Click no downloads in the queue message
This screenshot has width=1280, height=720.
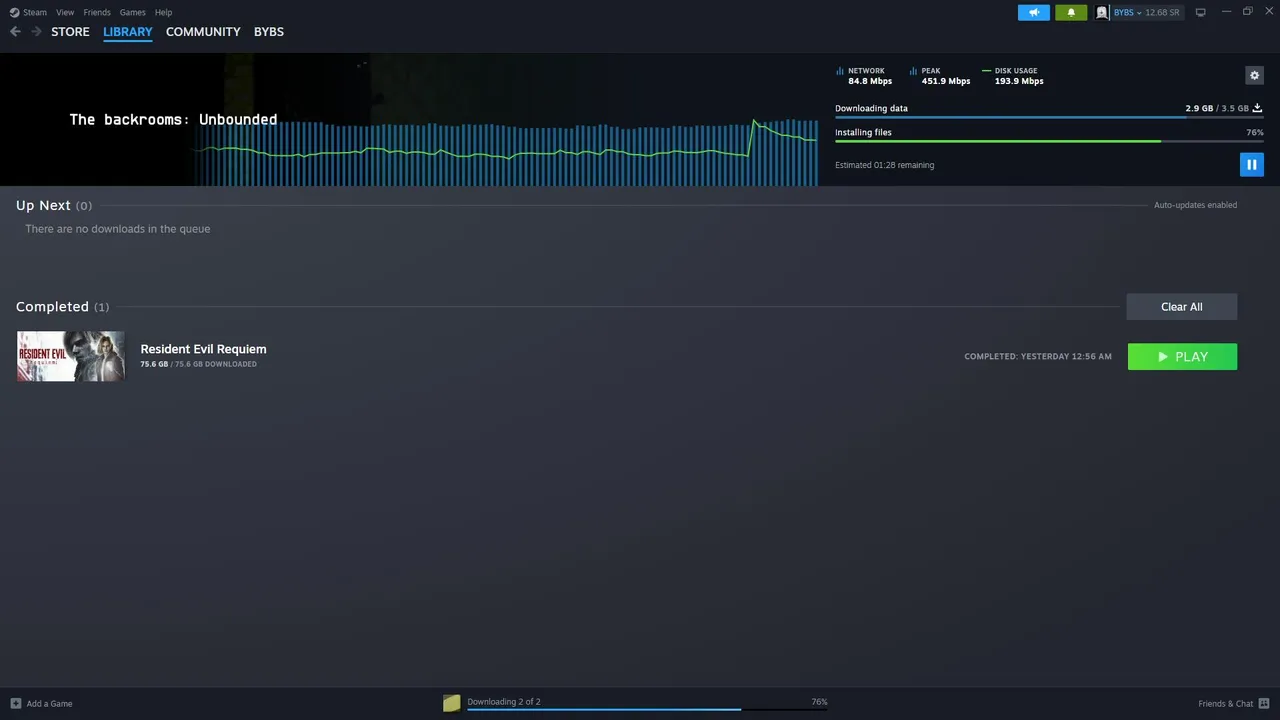(118, 229)
